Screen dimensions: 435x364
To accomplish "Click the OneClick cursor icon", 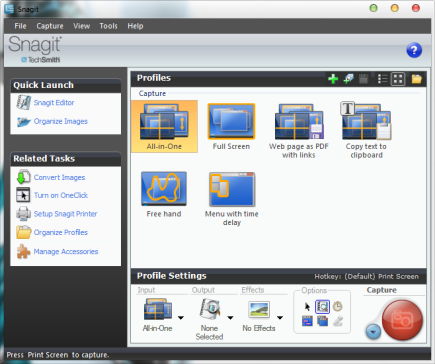I will tap(23, 195).
